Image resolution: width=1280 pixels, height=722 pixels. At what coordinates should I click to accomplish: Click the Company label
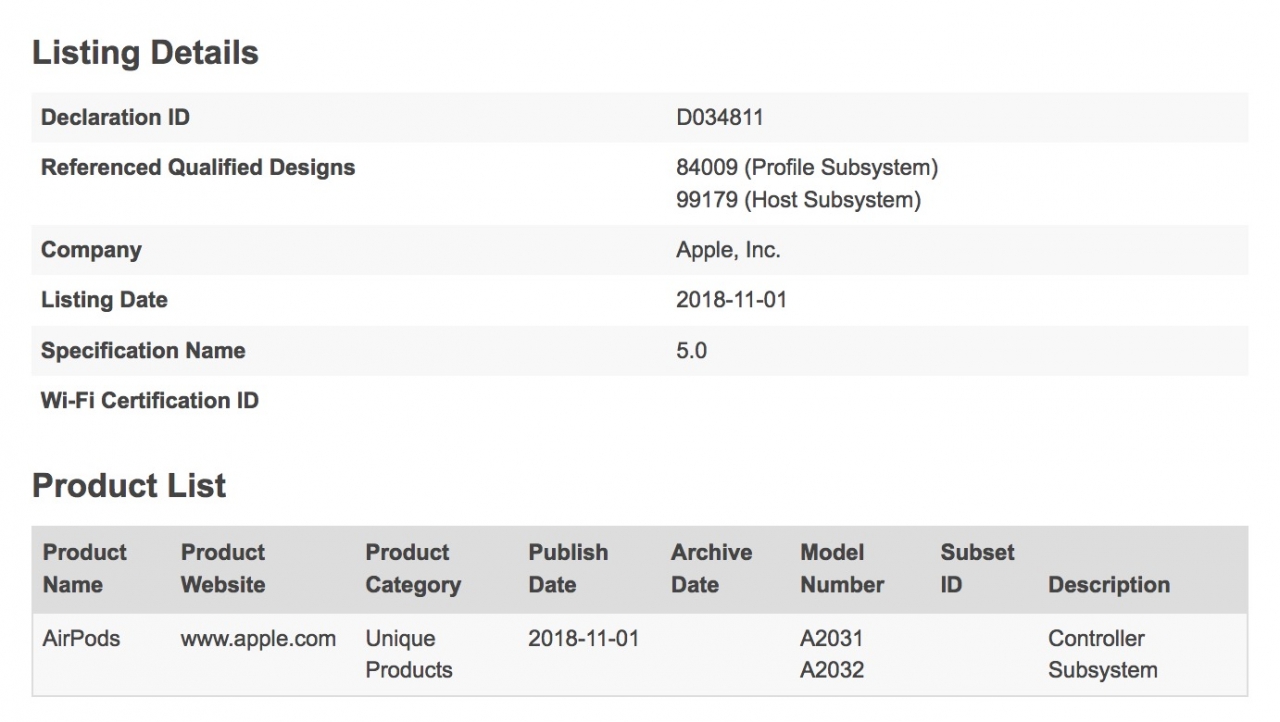click(91, 250)
